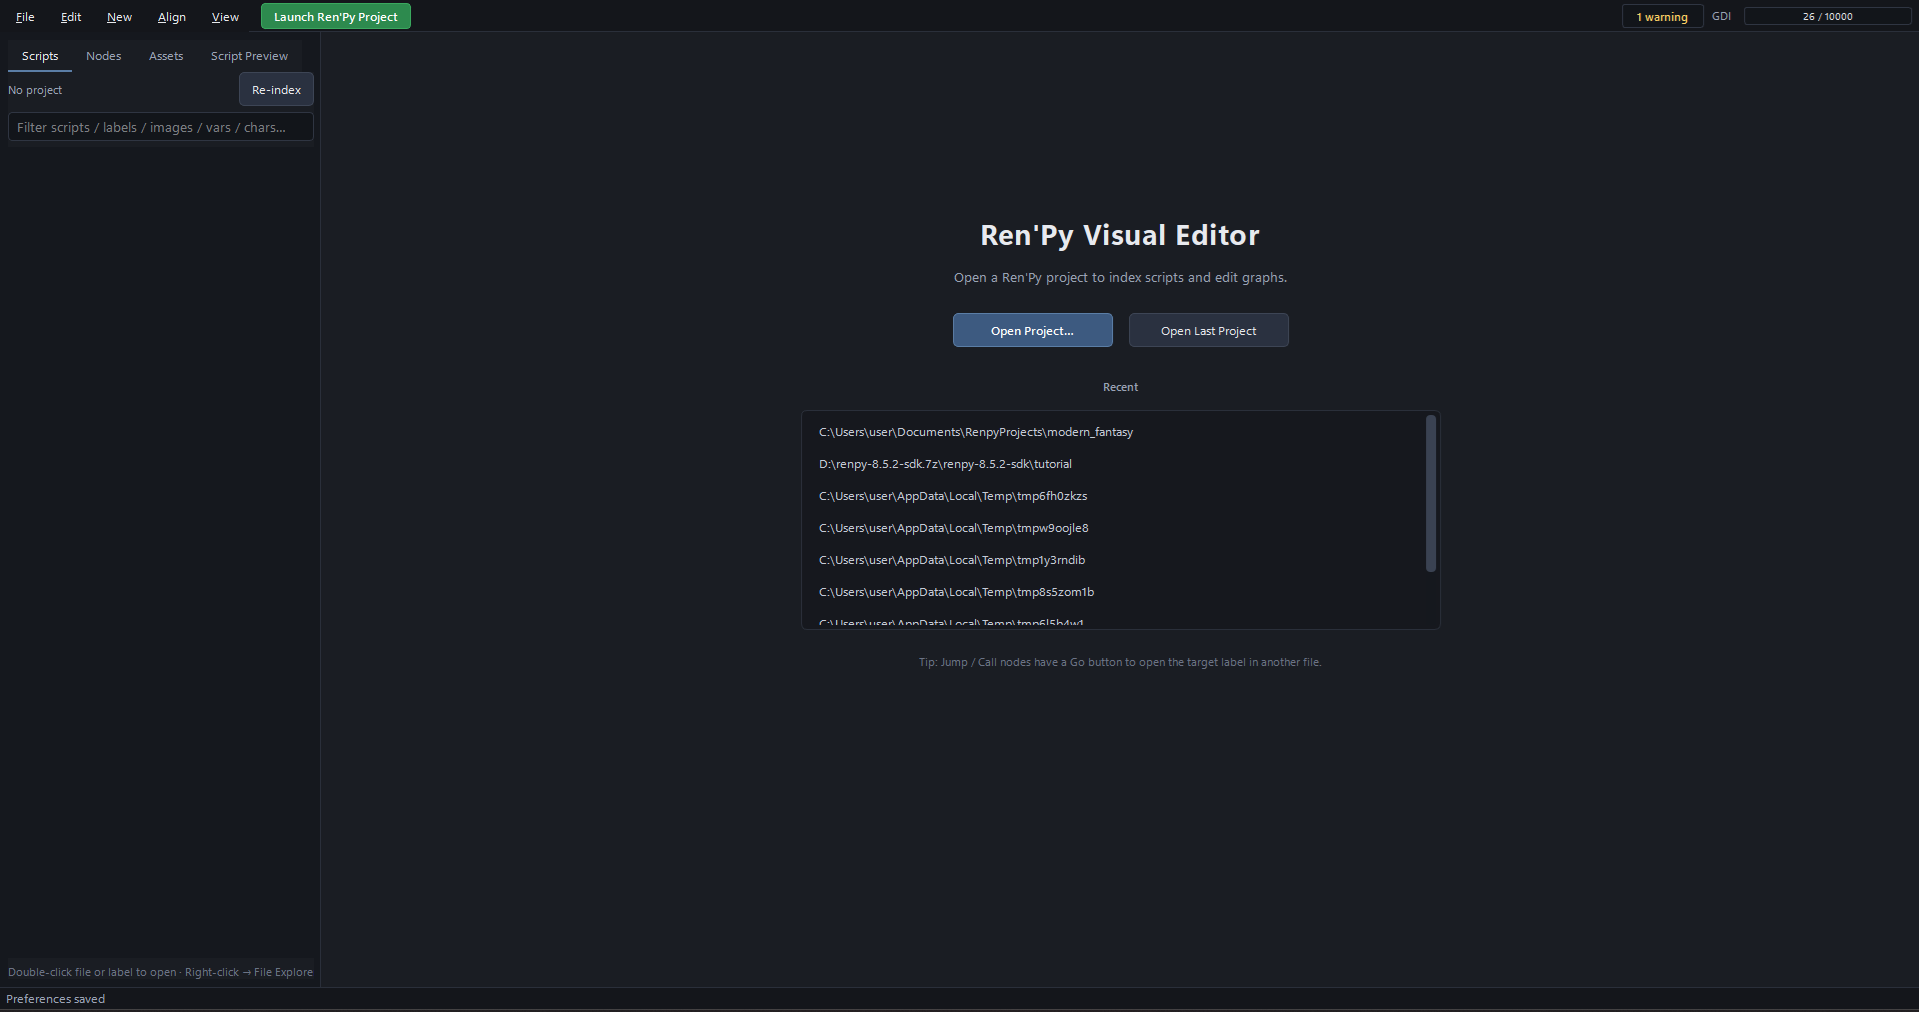Switch to the Scripts tab
The image size is (1919, 1012).
[40, 56]
